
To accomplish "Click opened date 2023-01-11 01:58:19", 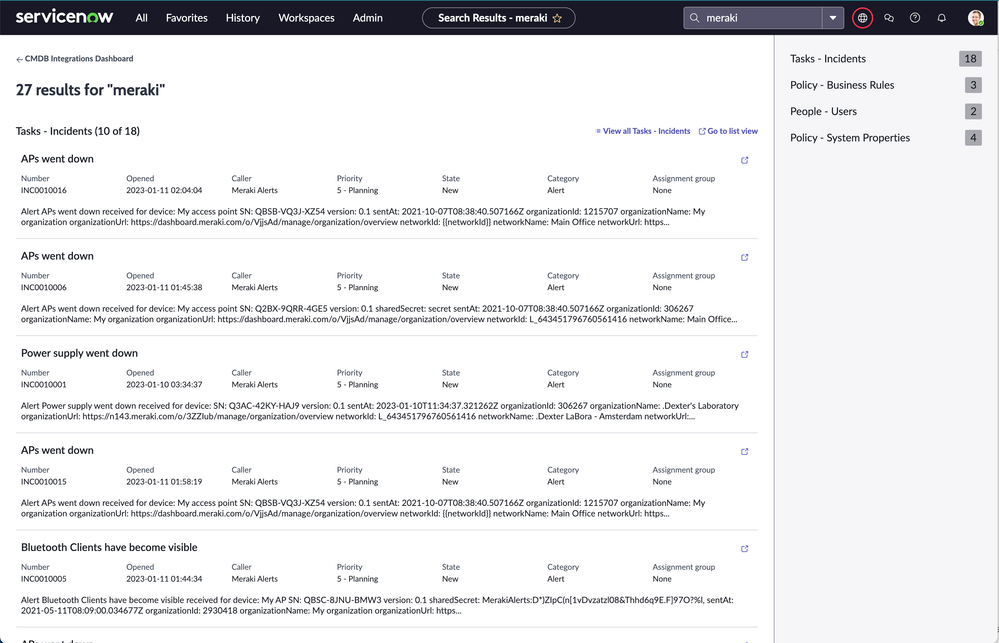I will [164, 482].
